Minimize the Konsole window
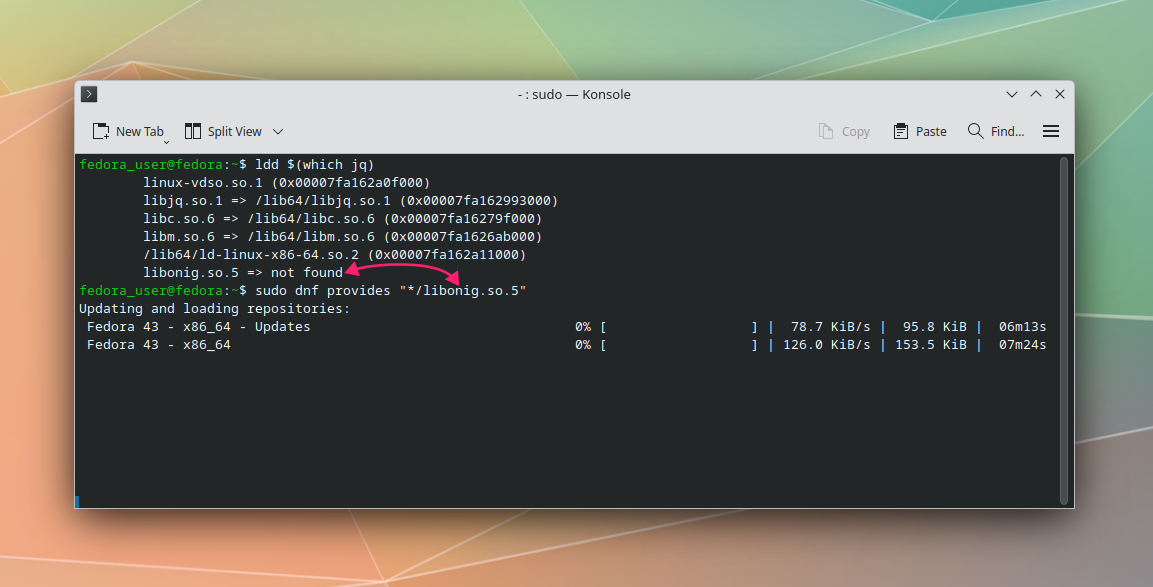1153x587 pixels. [x=1012, y=94]
